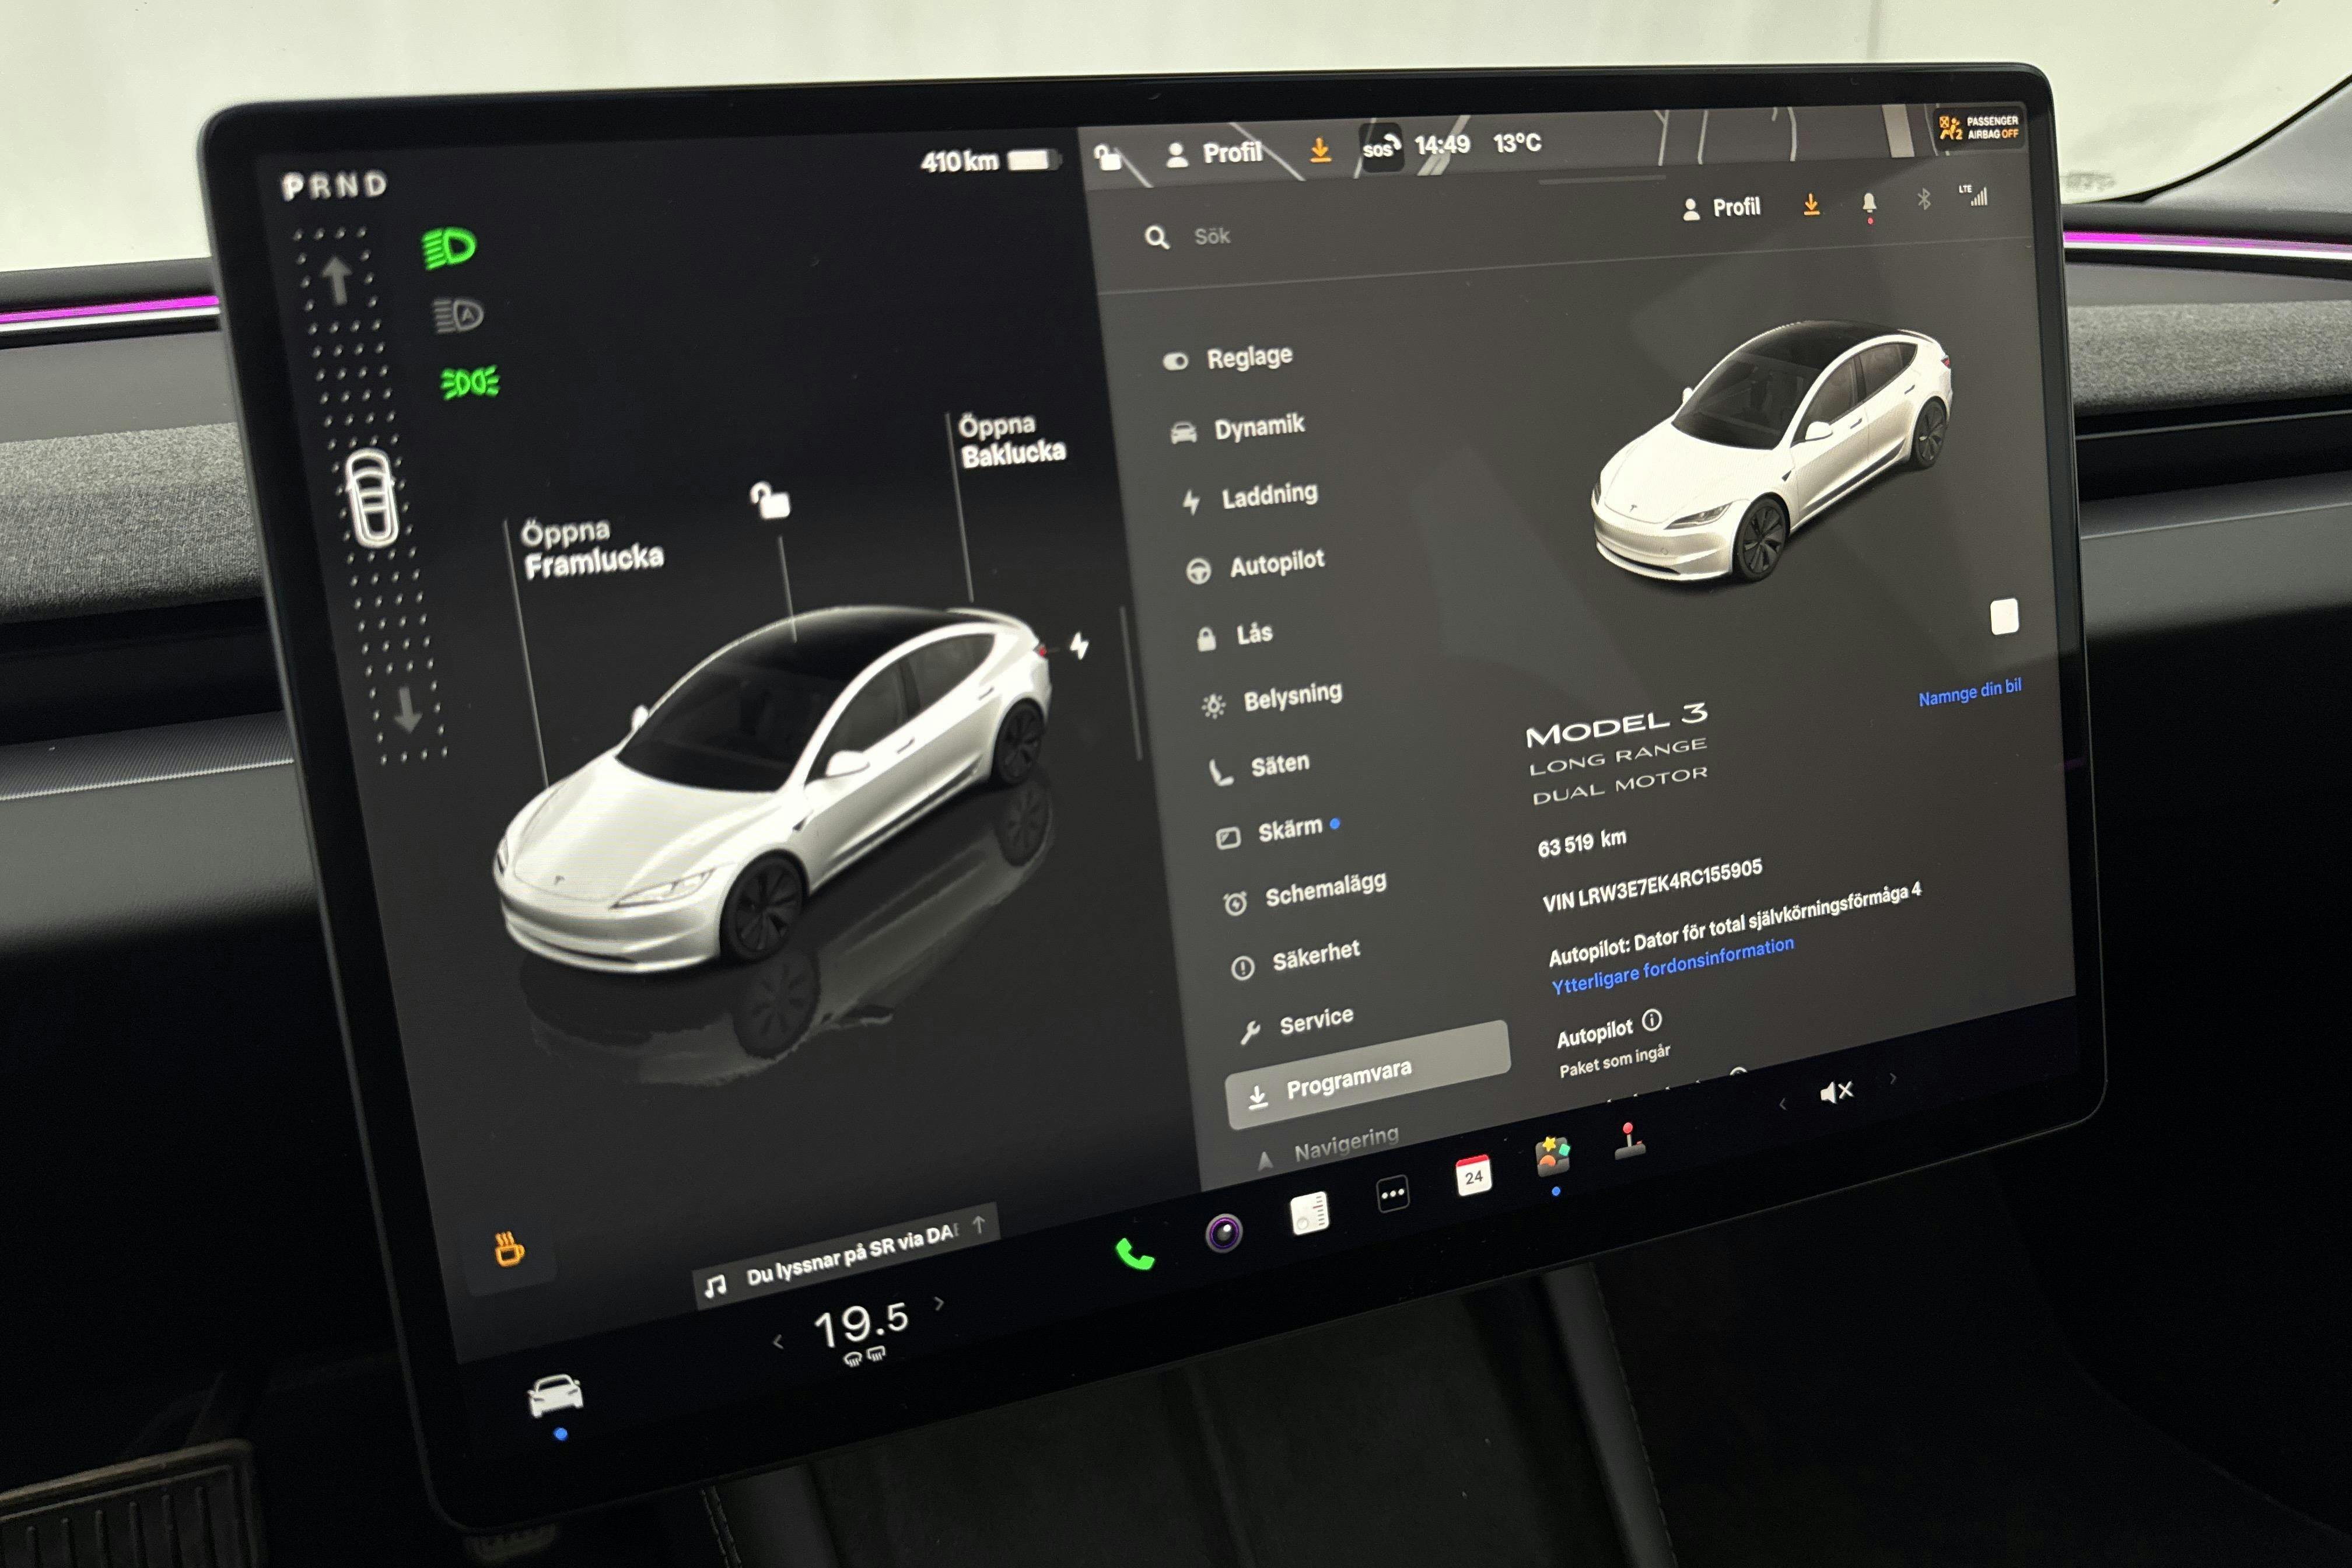Unmute the volume speaker icon
The width and height of the screenshot is (2352, 1568).
point(1836,1092)
